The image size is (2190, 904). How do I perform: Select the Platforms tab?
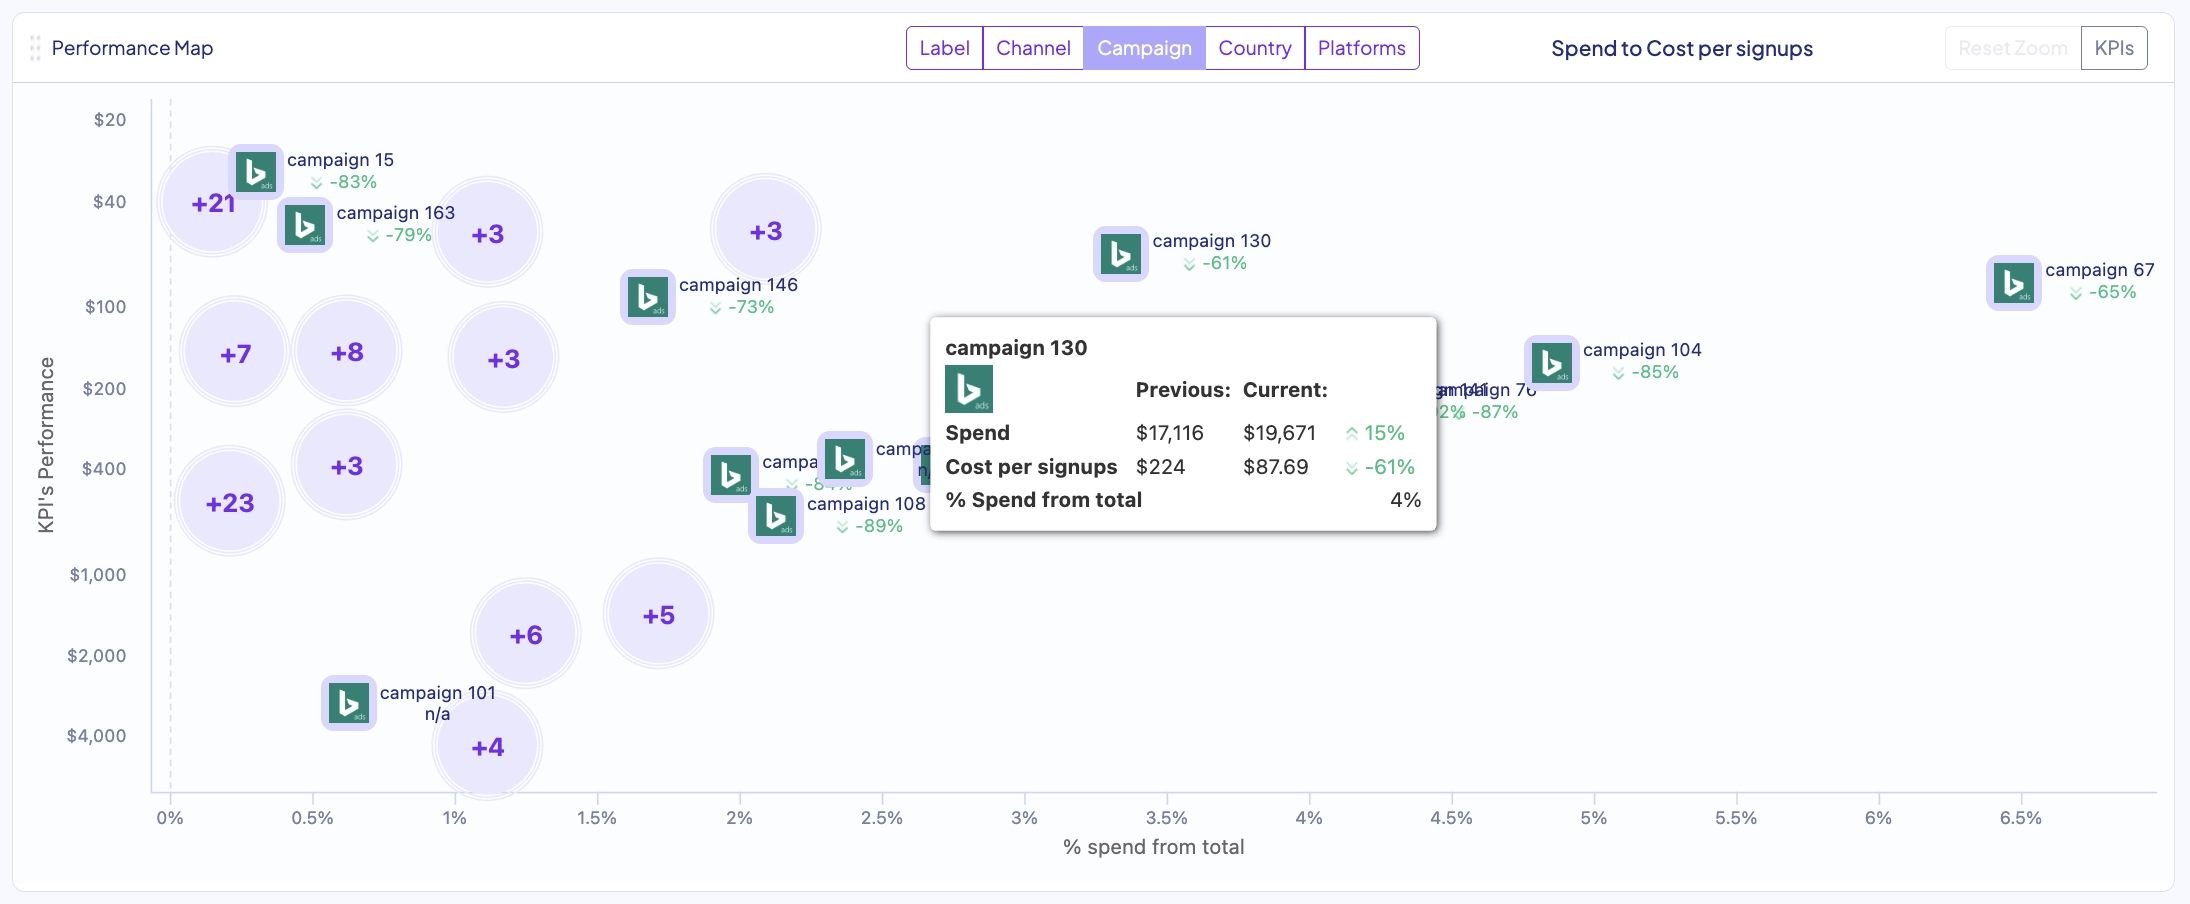[1361, 48]
